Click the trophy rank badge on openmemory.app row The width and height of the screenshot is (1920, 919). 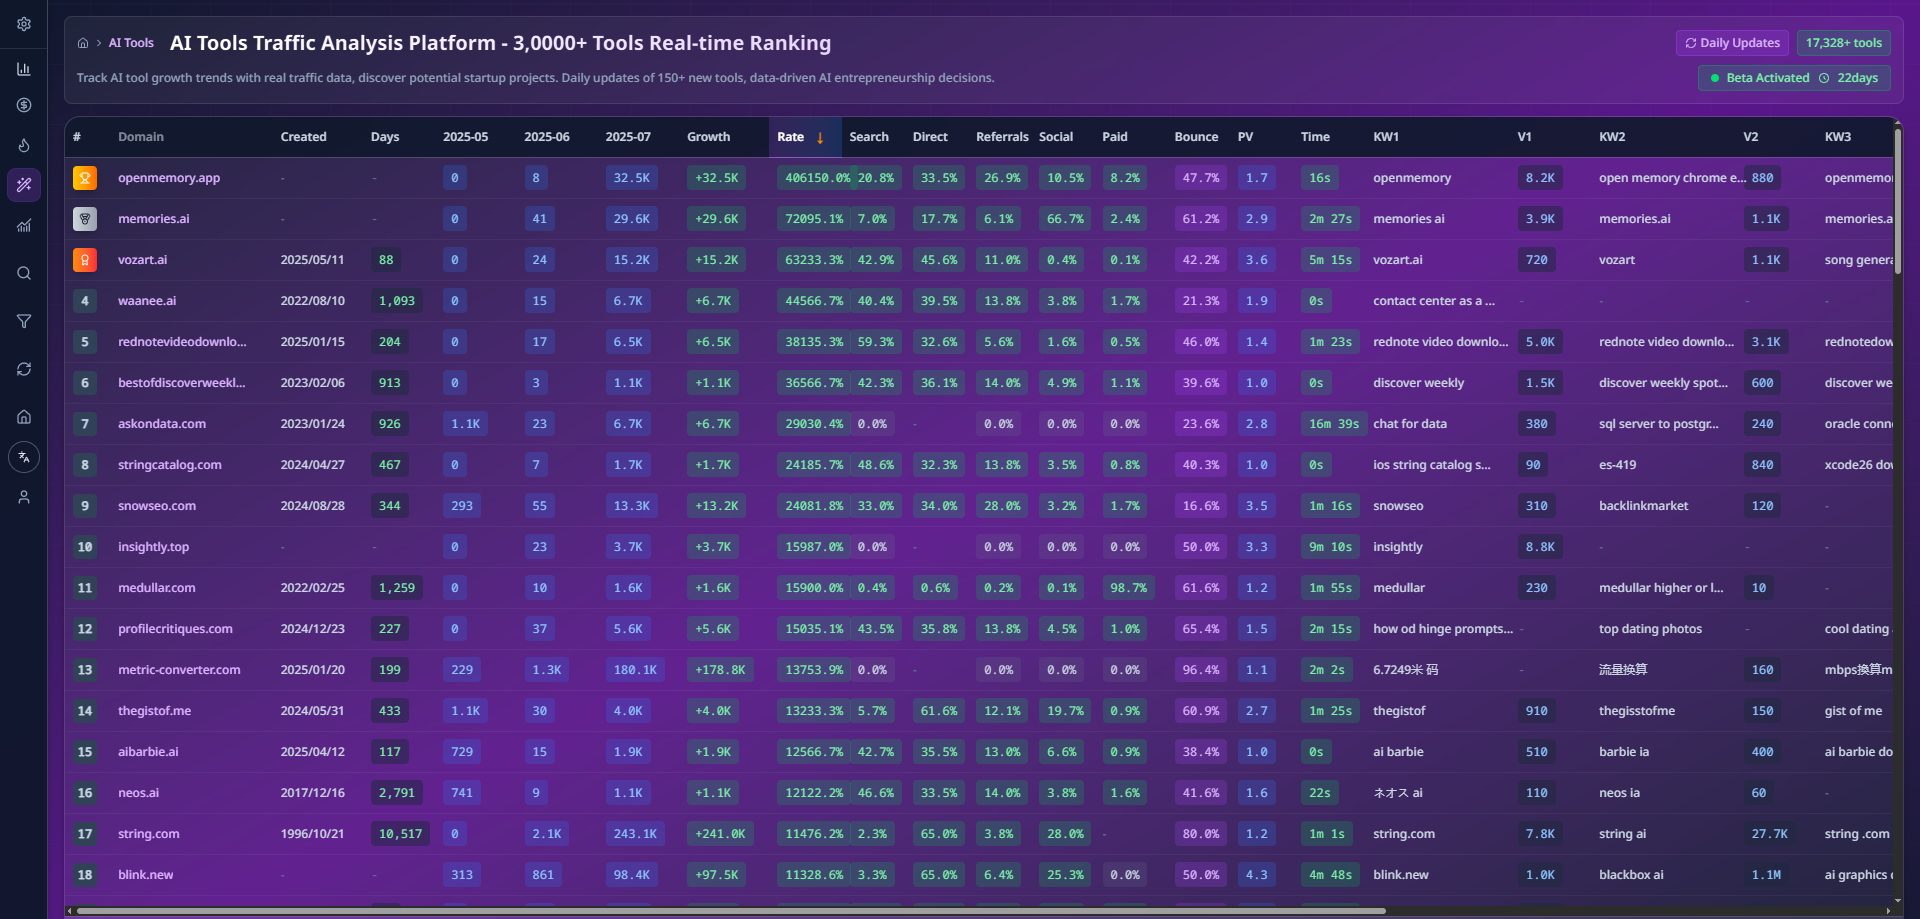[x=85, y=177]
